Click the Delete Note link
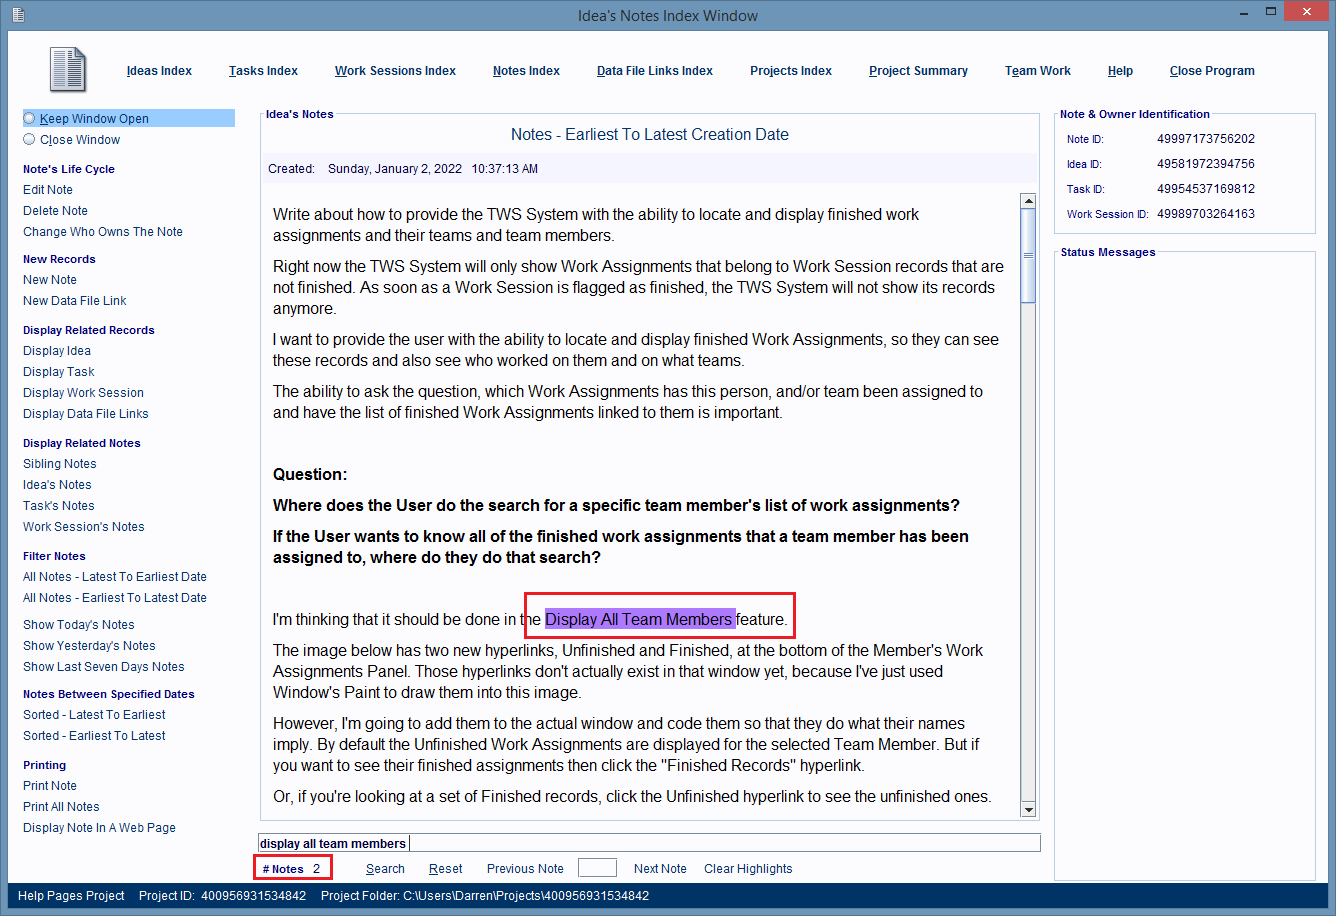The image size is (1336, 916). point(55,211)
